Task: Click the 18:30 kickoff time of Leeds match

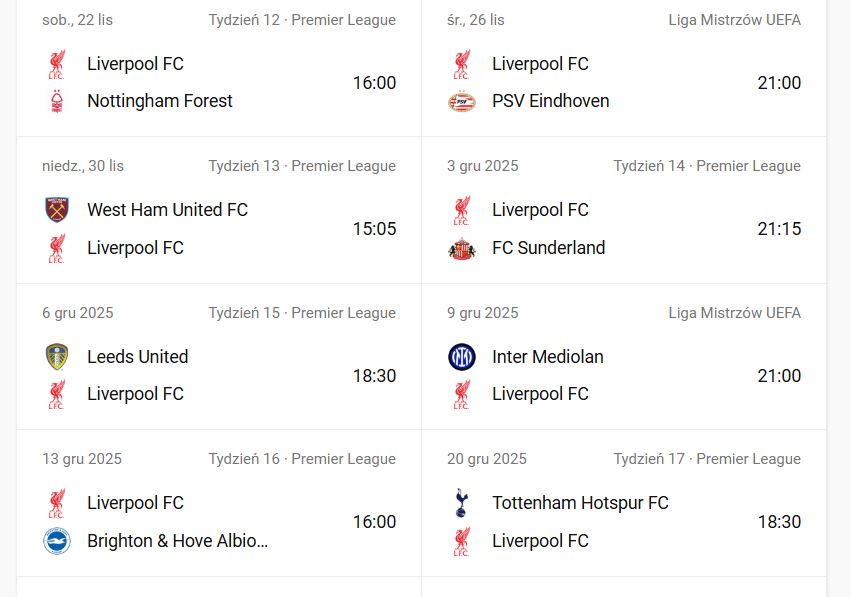Action: pos(374,376)
